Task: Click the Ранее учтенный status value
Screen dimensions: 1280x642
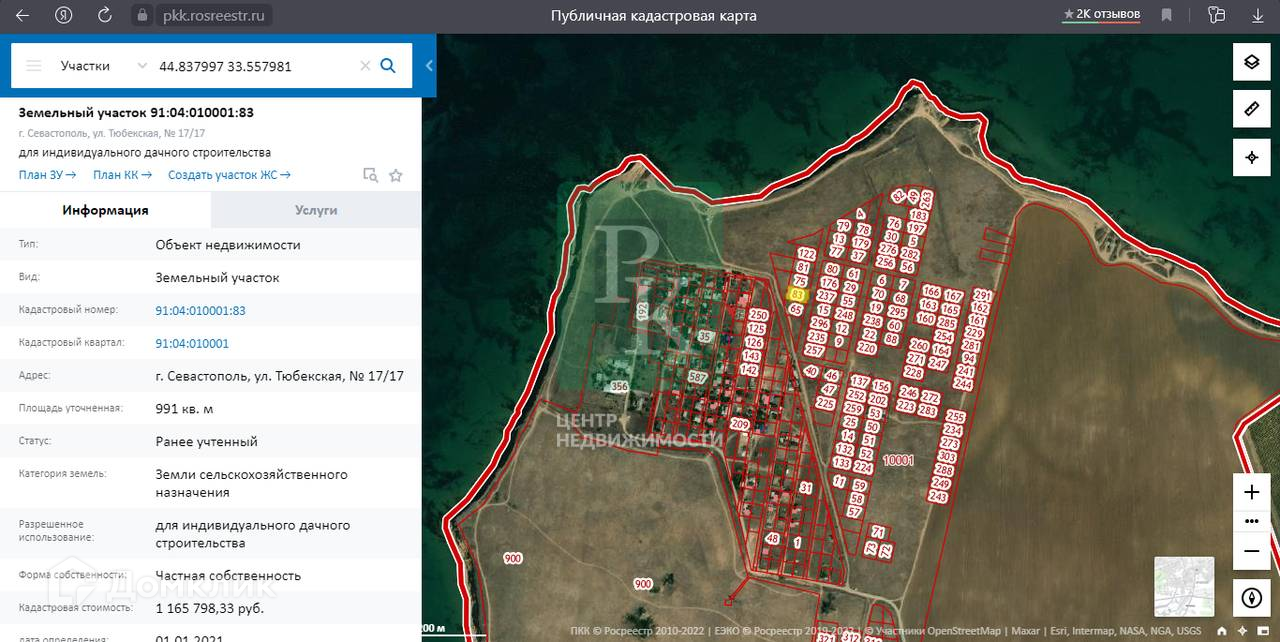Action: click(x=206, y=441)
